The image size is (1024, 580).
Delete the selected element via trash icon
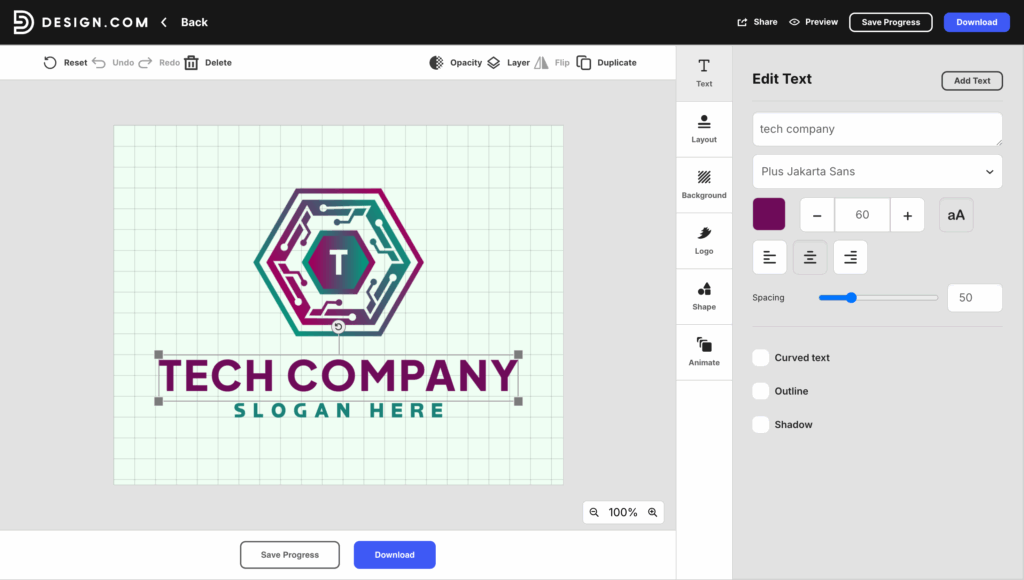191,63
